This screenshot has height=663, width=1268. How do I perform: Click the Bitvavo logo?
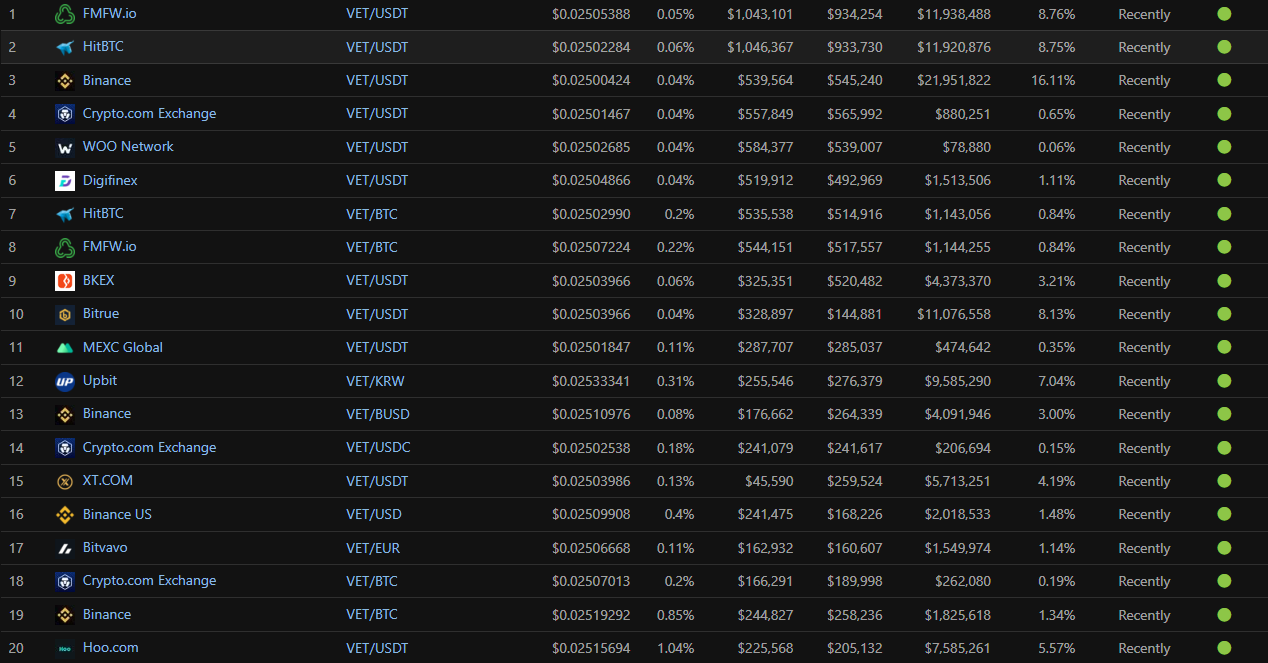click(65, 548)
